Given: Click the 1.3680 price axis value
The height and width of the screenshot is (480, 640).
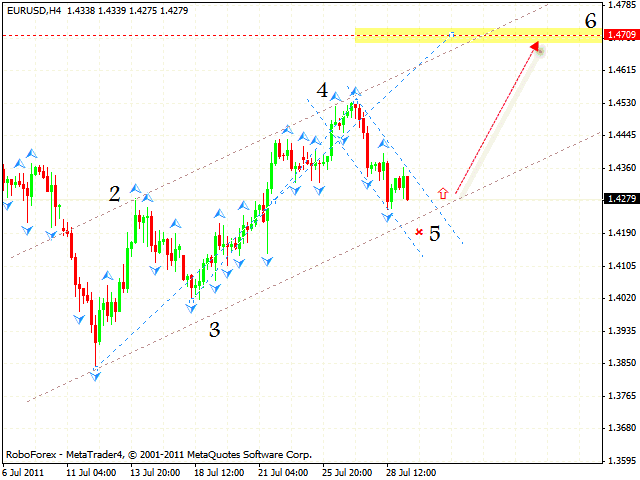Looking at the screenshot, I should [x=622, y=428].
